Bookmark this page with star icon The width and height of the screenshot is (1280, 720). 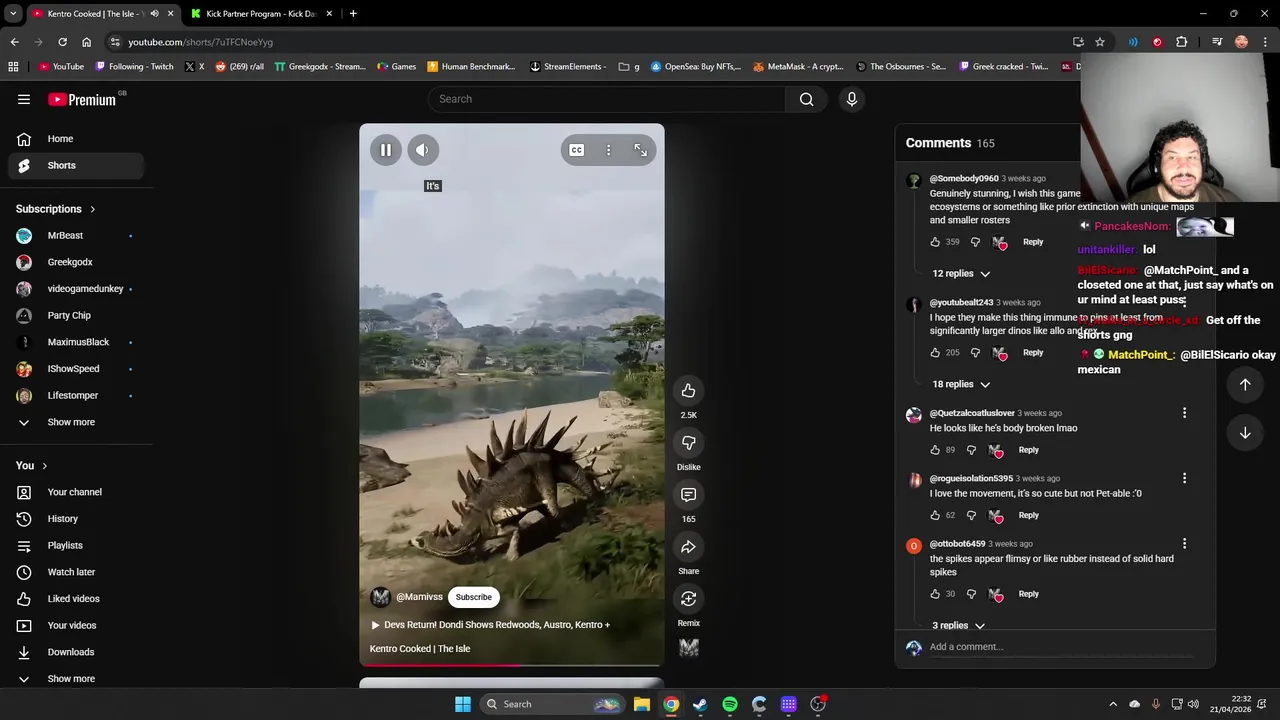click(x=1100, y=42)
